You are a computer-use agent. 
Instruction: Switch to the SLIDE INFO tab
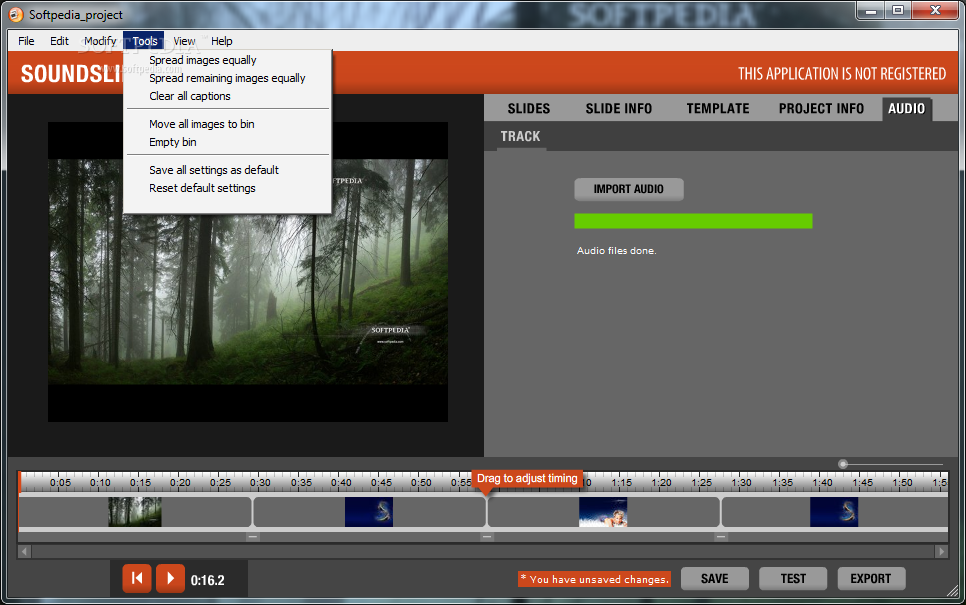(x=619, y=108)
